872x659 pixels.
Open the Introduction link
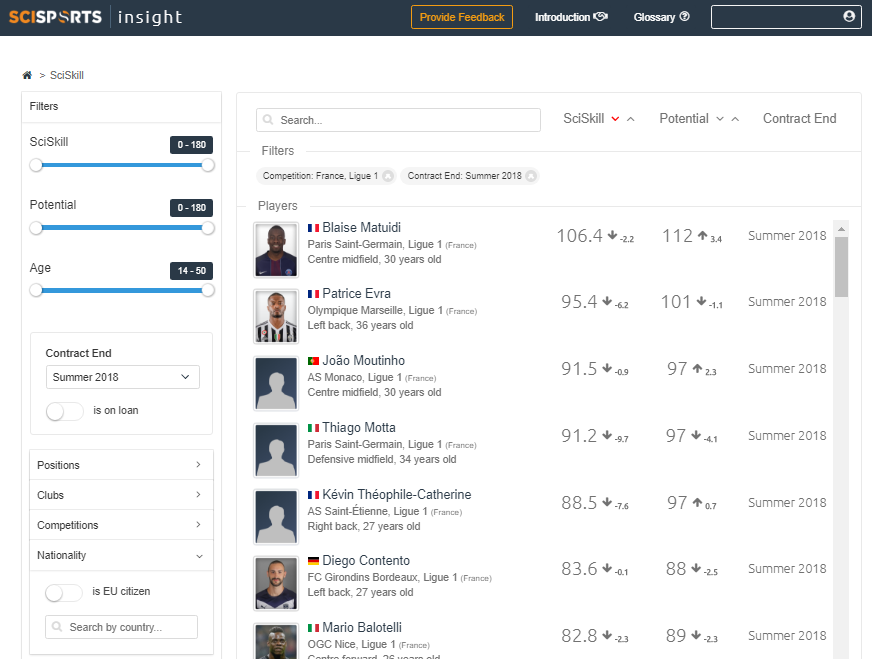click(x=571, y=17)
